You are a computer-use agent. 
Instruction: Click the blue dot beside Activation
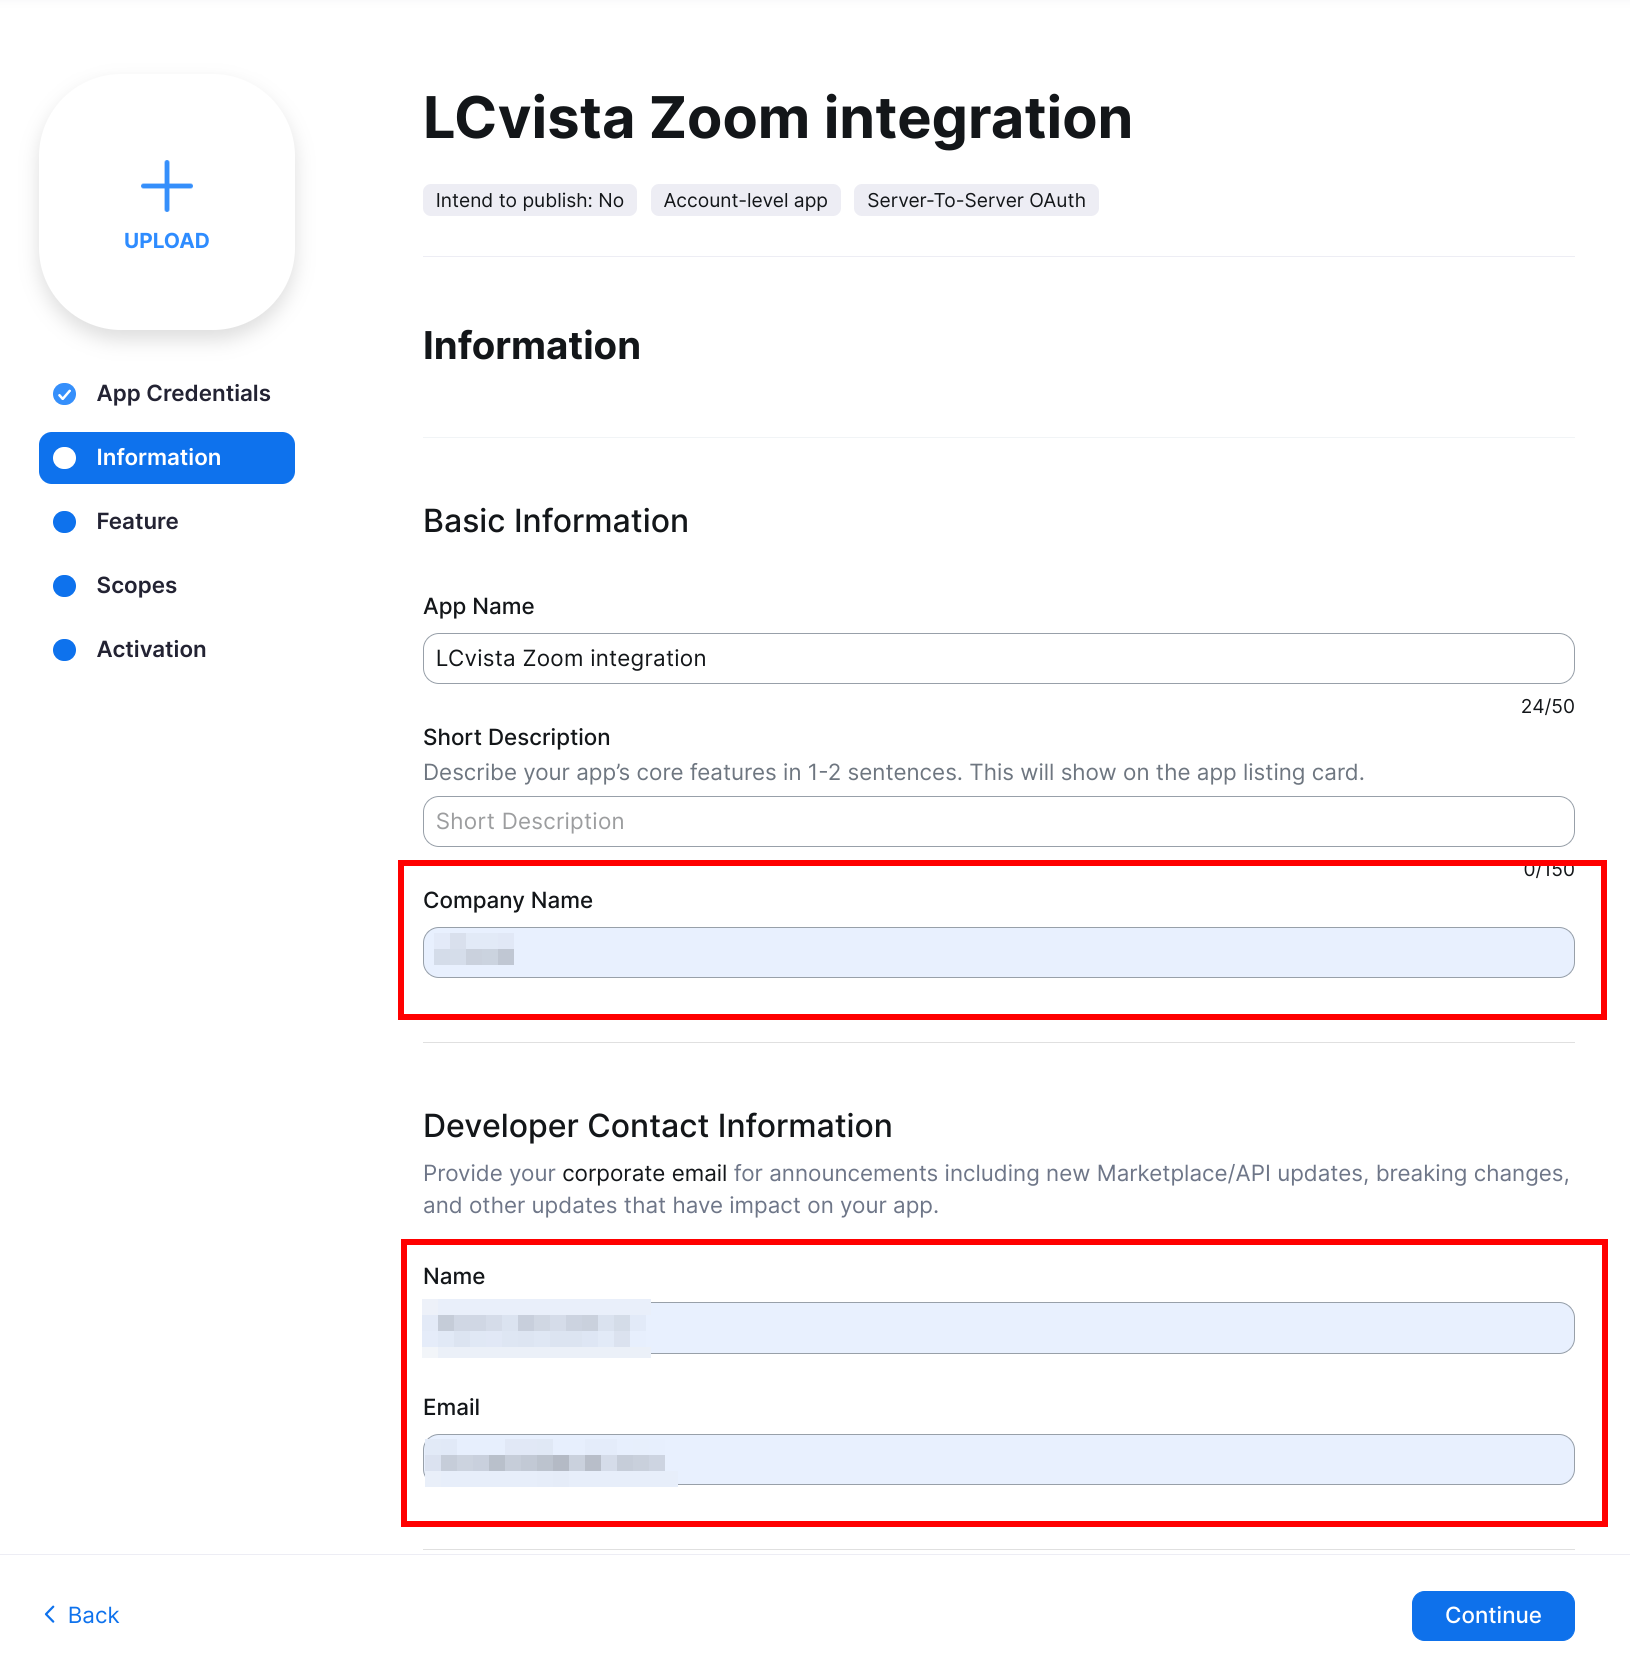65,650
